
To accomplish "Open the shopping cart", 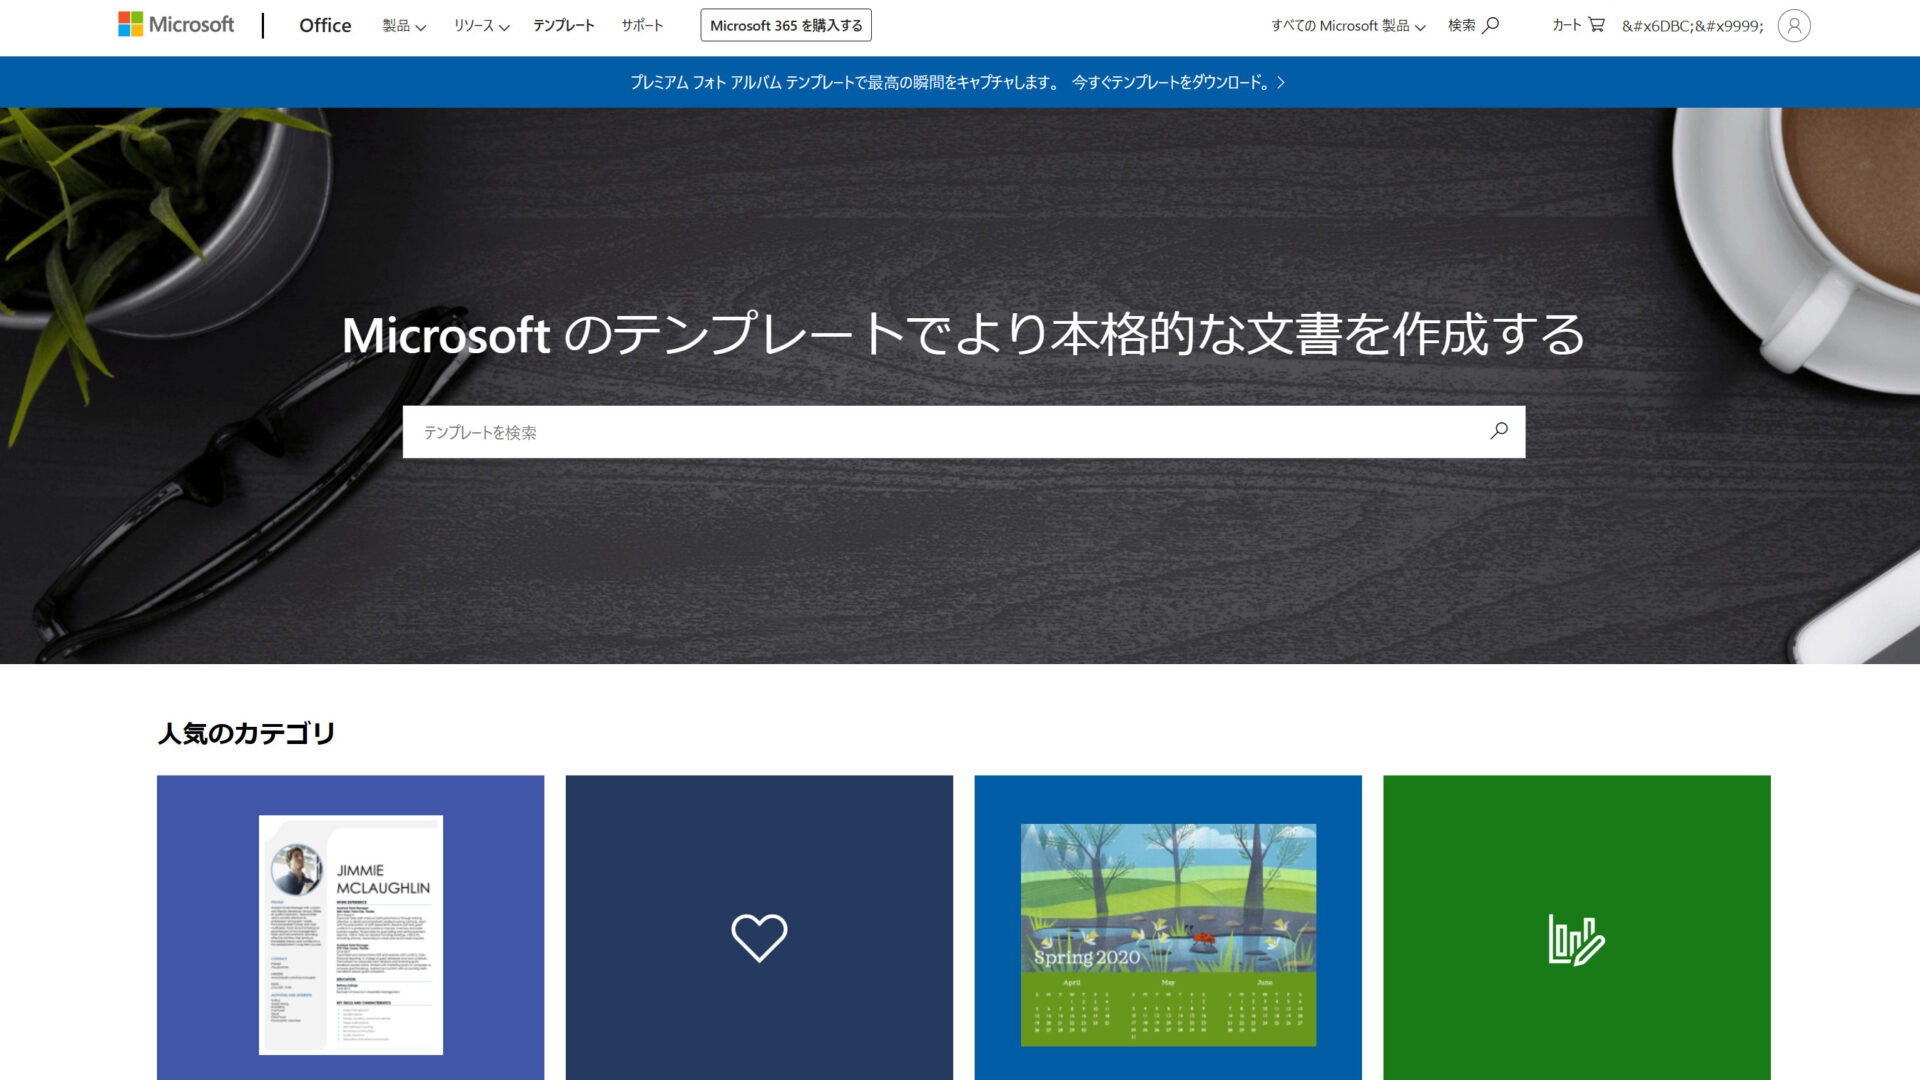I will pyautogui.click(x=1578, y=25).
